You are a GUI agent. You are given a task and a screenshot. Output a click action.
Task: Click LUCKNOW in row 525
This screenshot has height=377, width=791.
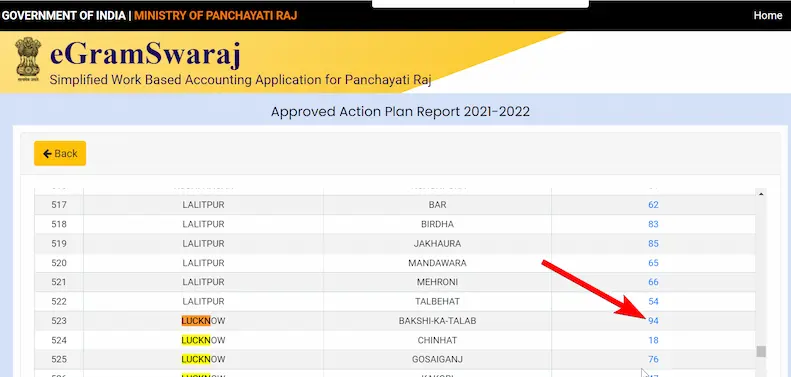click(203, 360)
